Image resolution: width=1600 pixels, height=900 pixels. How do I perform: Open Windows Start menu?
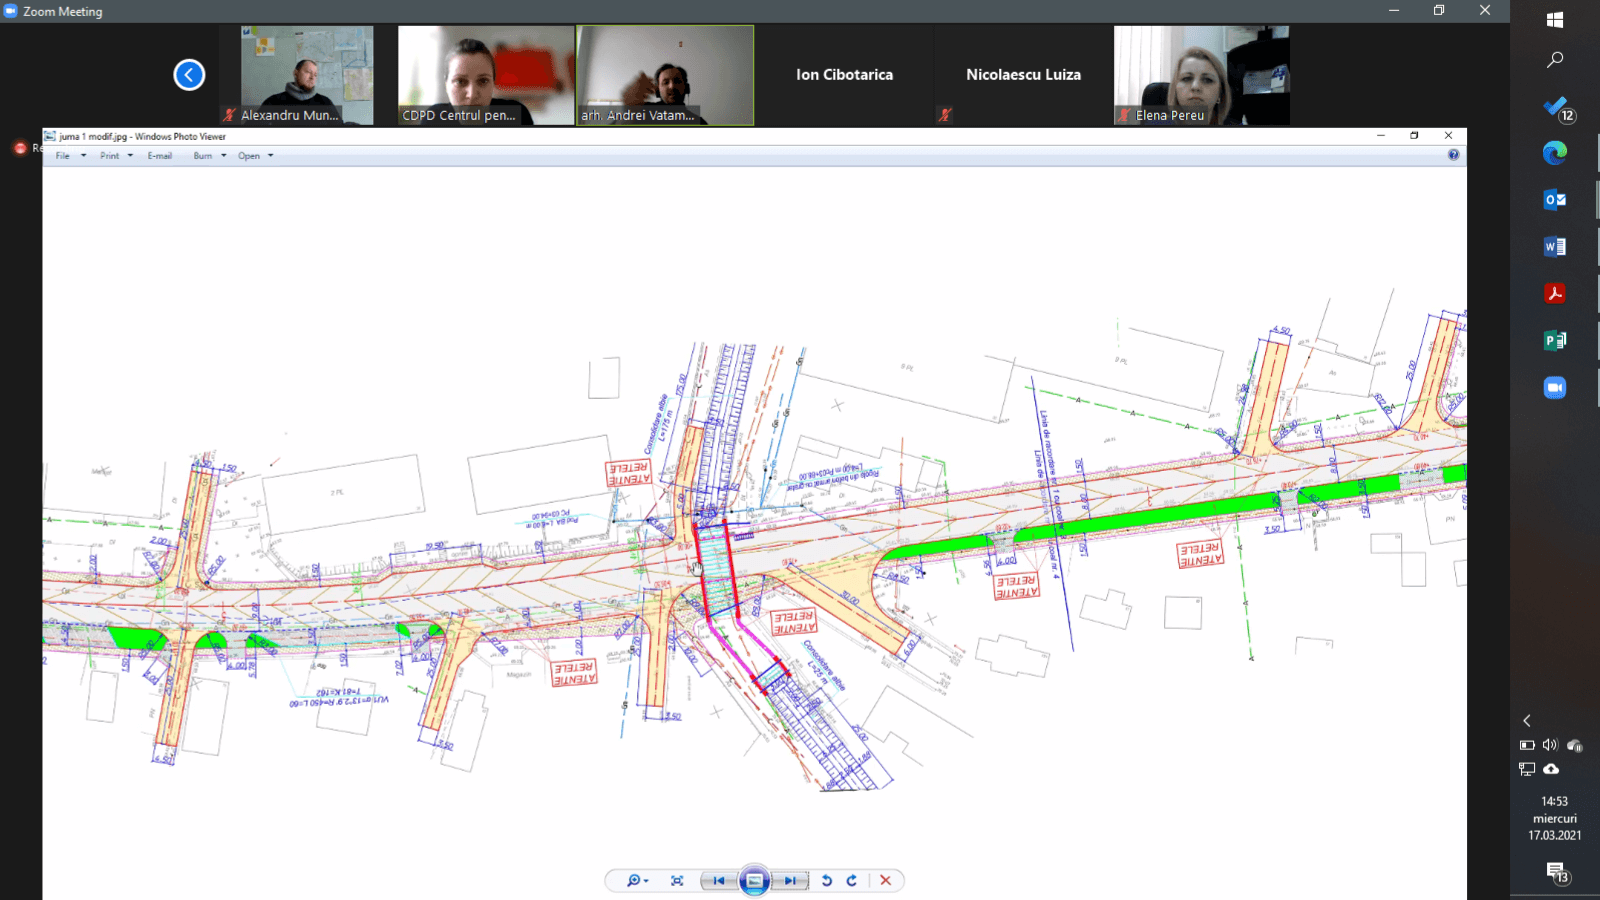click(1555, 20)
